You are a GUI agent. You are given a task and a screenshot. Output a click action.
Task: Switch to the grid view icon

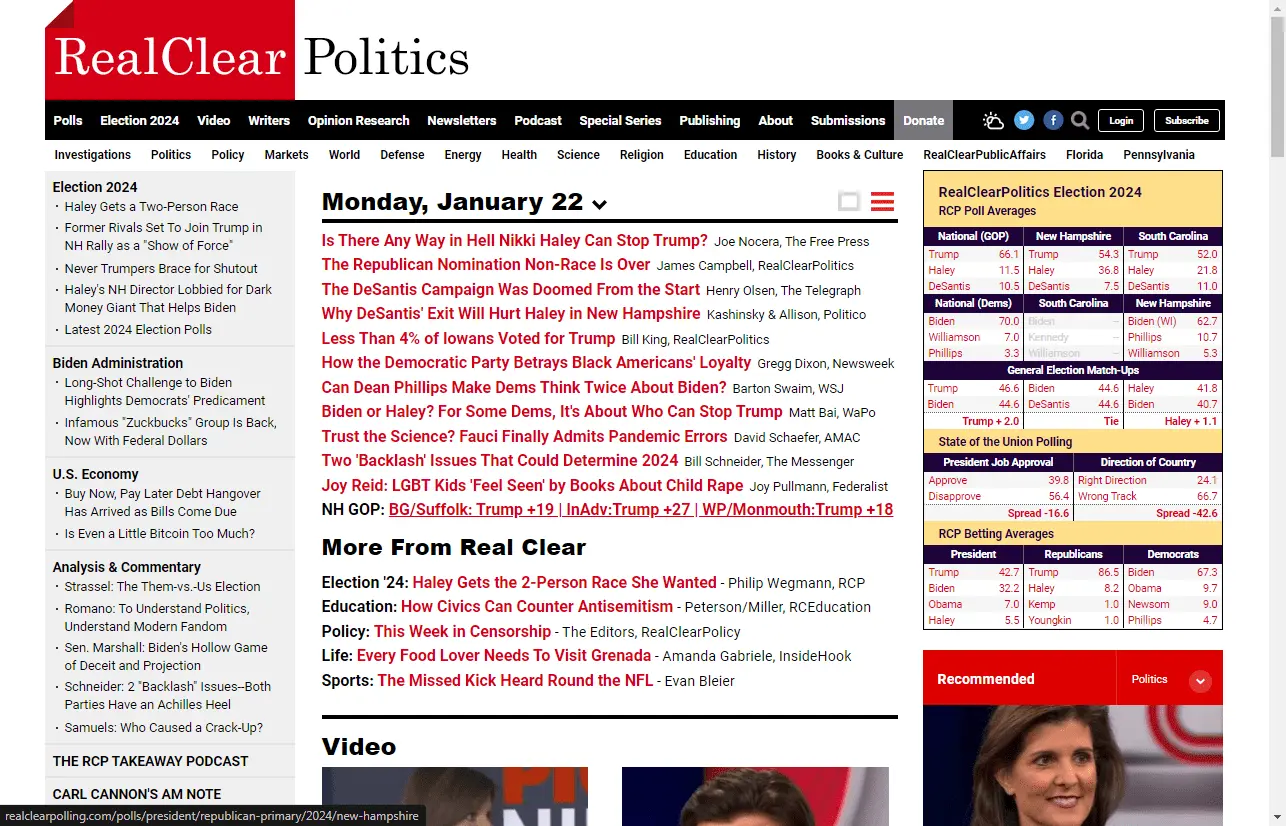pyautogui.click(x=849, y=202)
